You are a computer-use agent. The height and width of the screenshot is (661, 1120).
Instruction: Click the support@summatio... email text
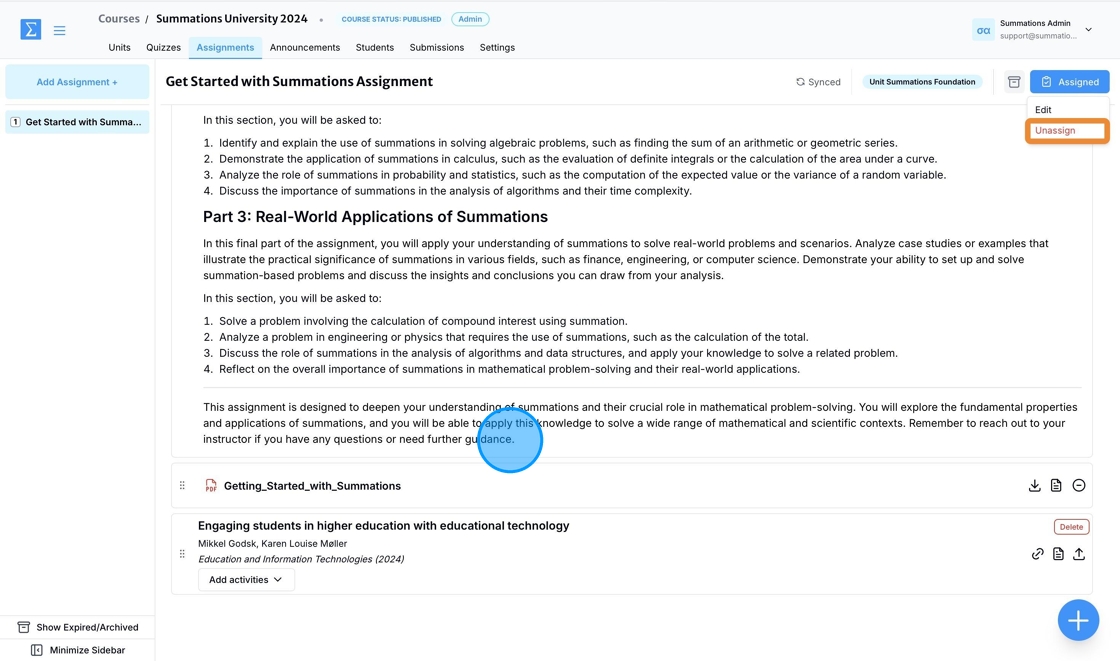(x=1038, y=36)
